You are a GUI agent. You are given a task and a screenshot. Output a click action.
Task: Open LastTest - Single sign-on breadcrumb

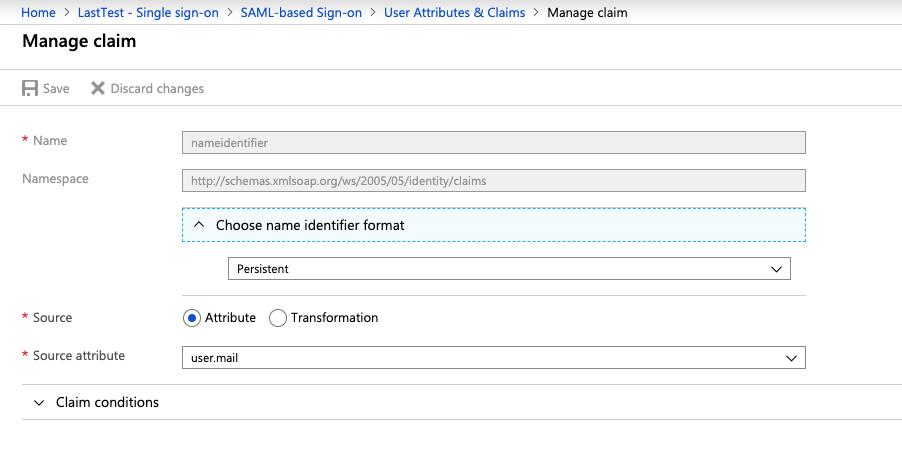point(148,12)
